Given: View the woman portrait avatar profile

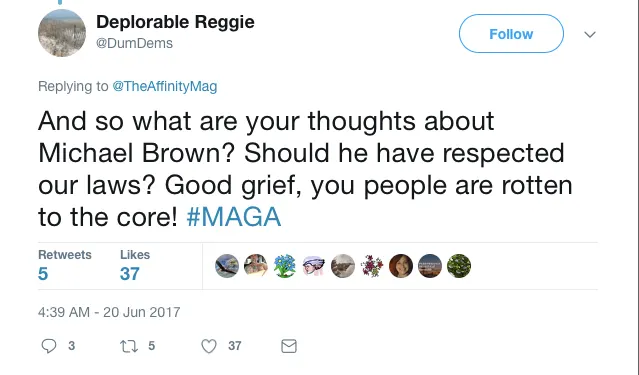Looking at the screenshot, I should pos(401,266).
